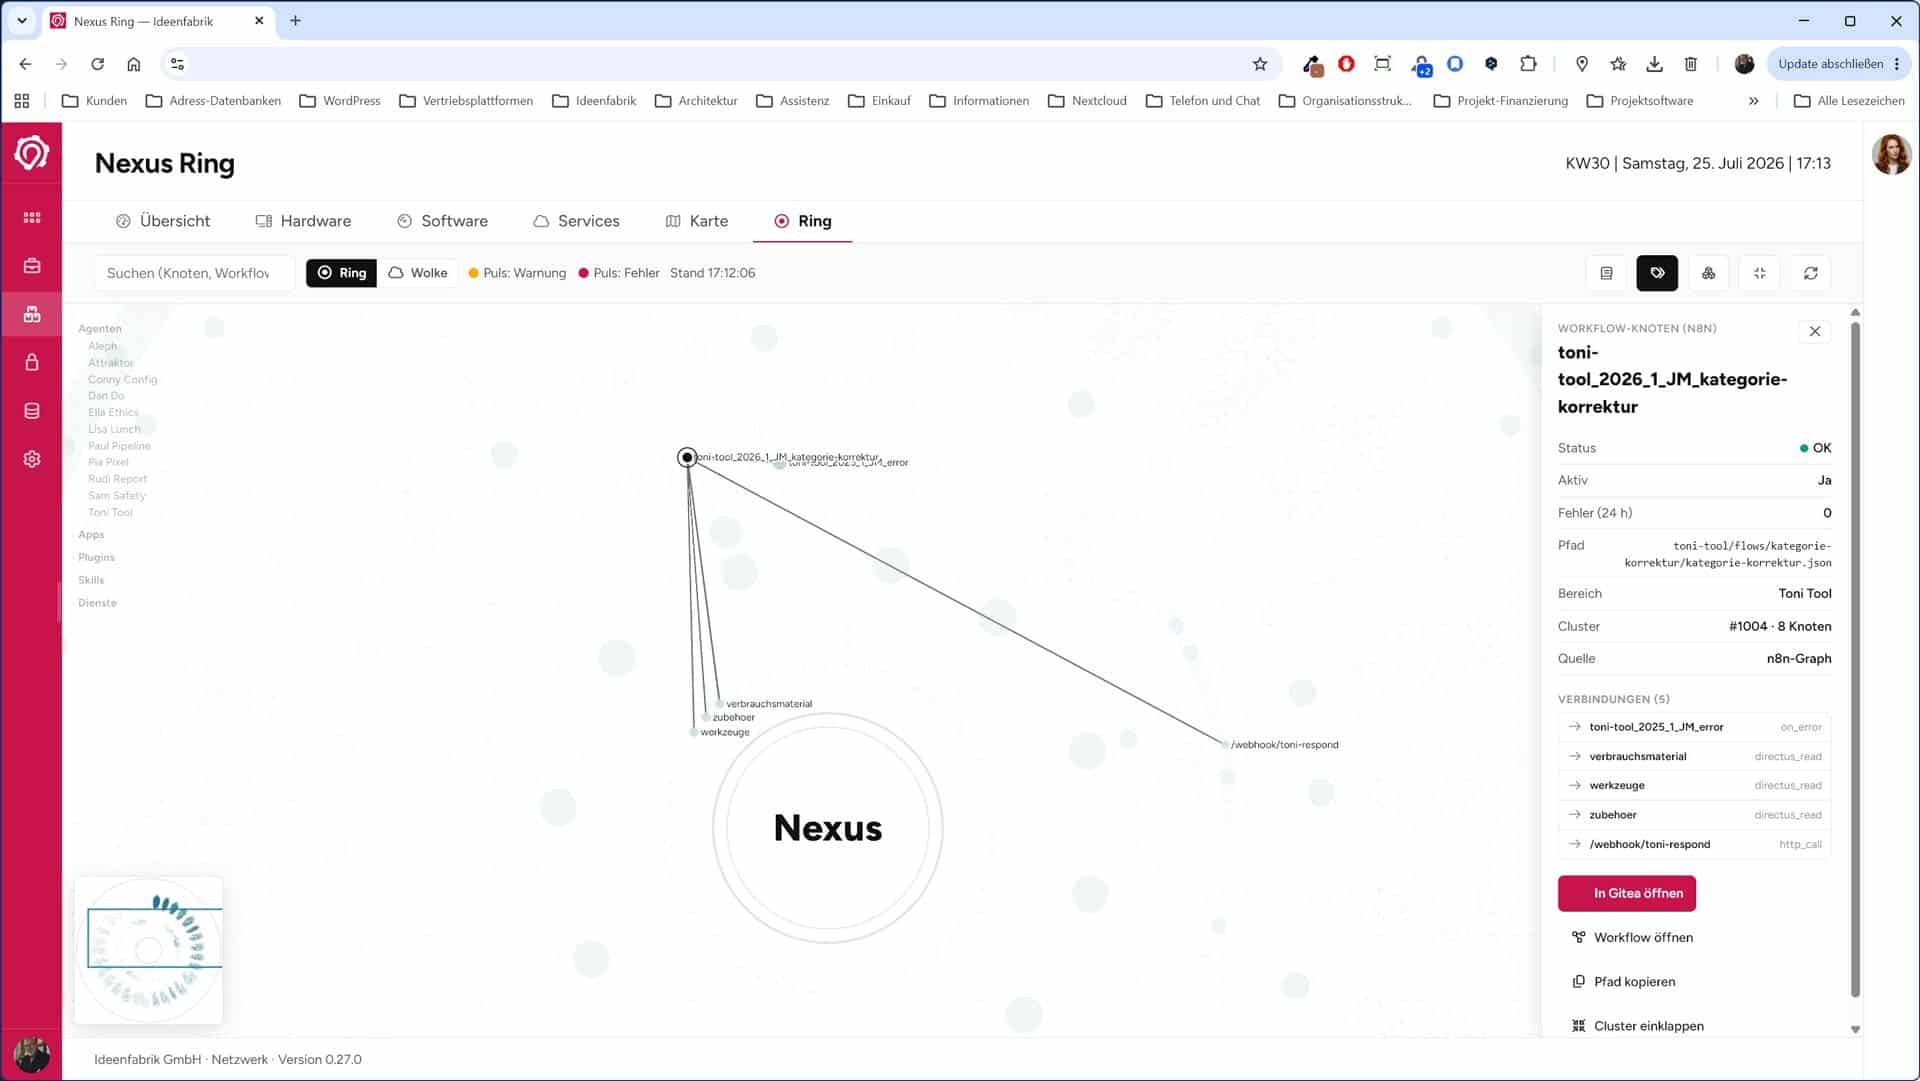The width and height of the screenshot is (1920, 1081).
Task: Expand the Apps group in tree
Action: pos(91,535)
